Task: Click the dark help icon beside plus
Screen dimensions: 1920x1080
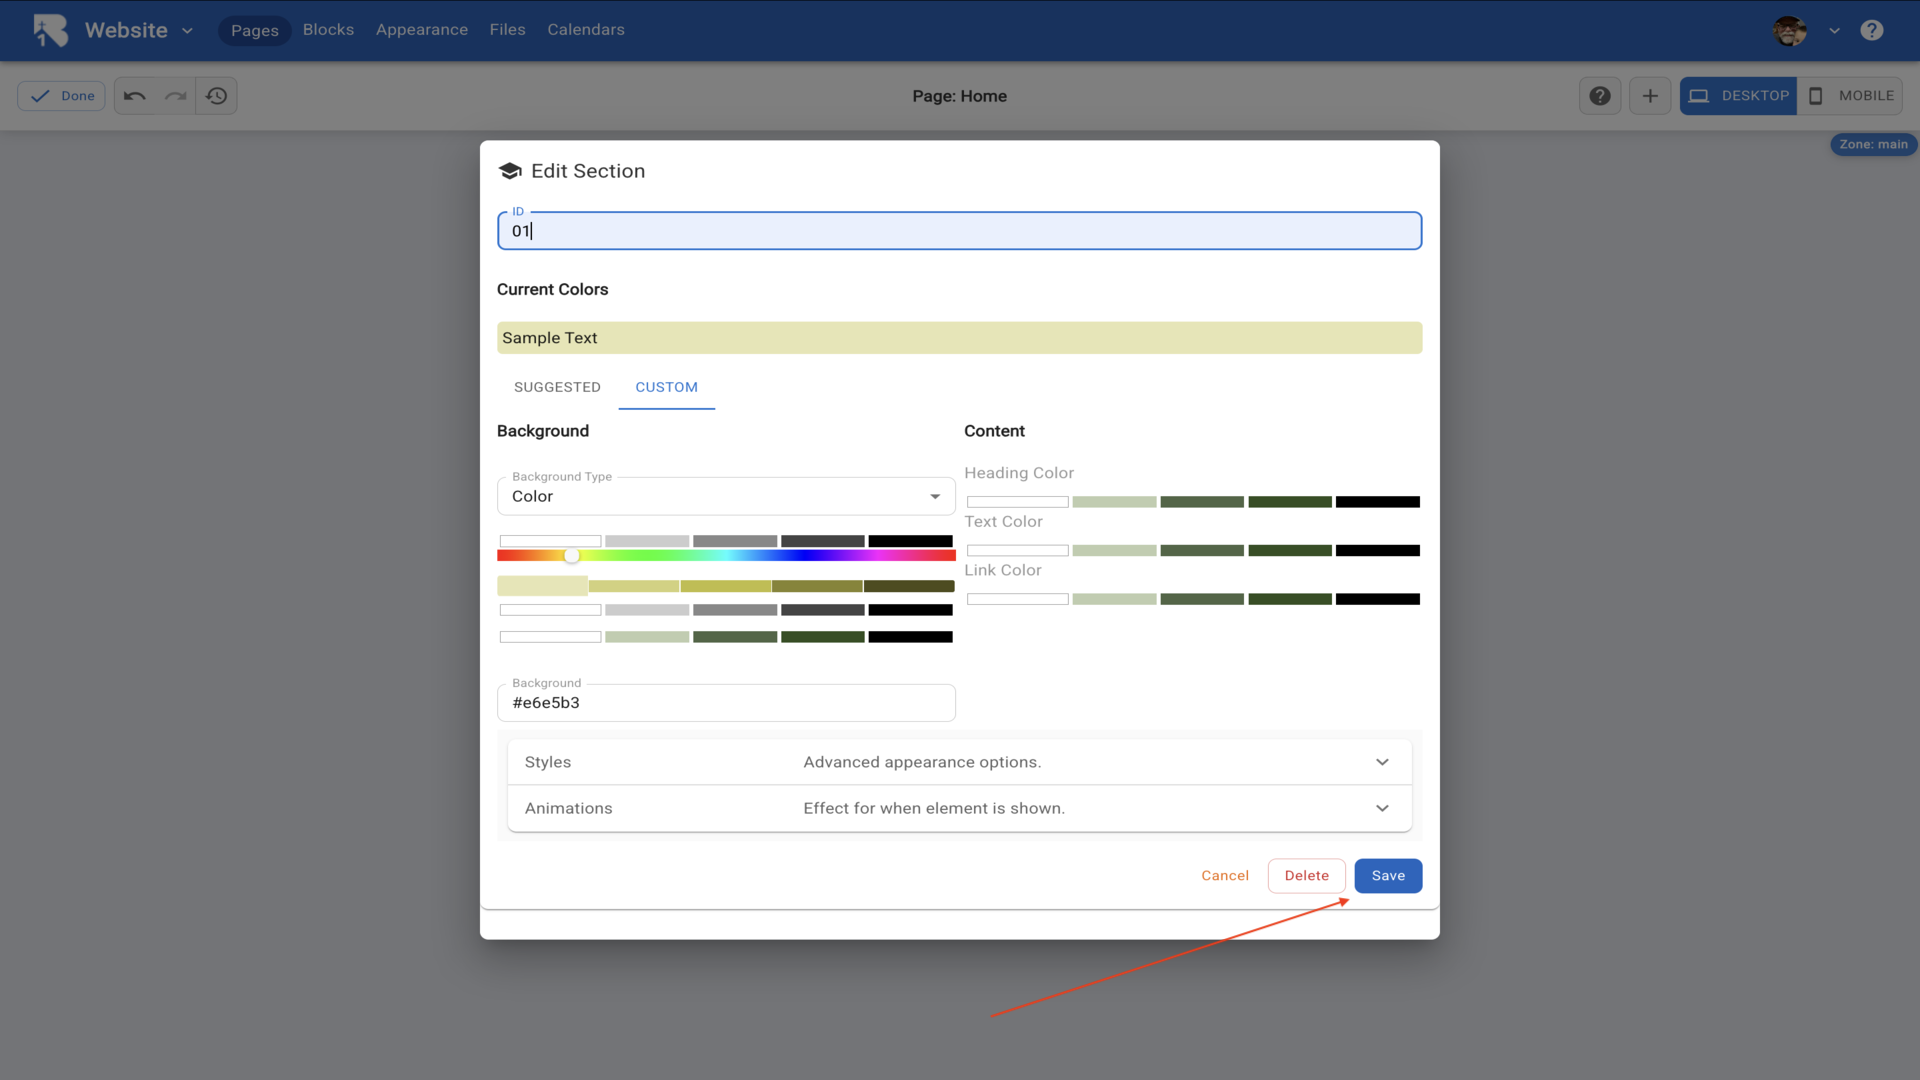Action: [1600, 96]
